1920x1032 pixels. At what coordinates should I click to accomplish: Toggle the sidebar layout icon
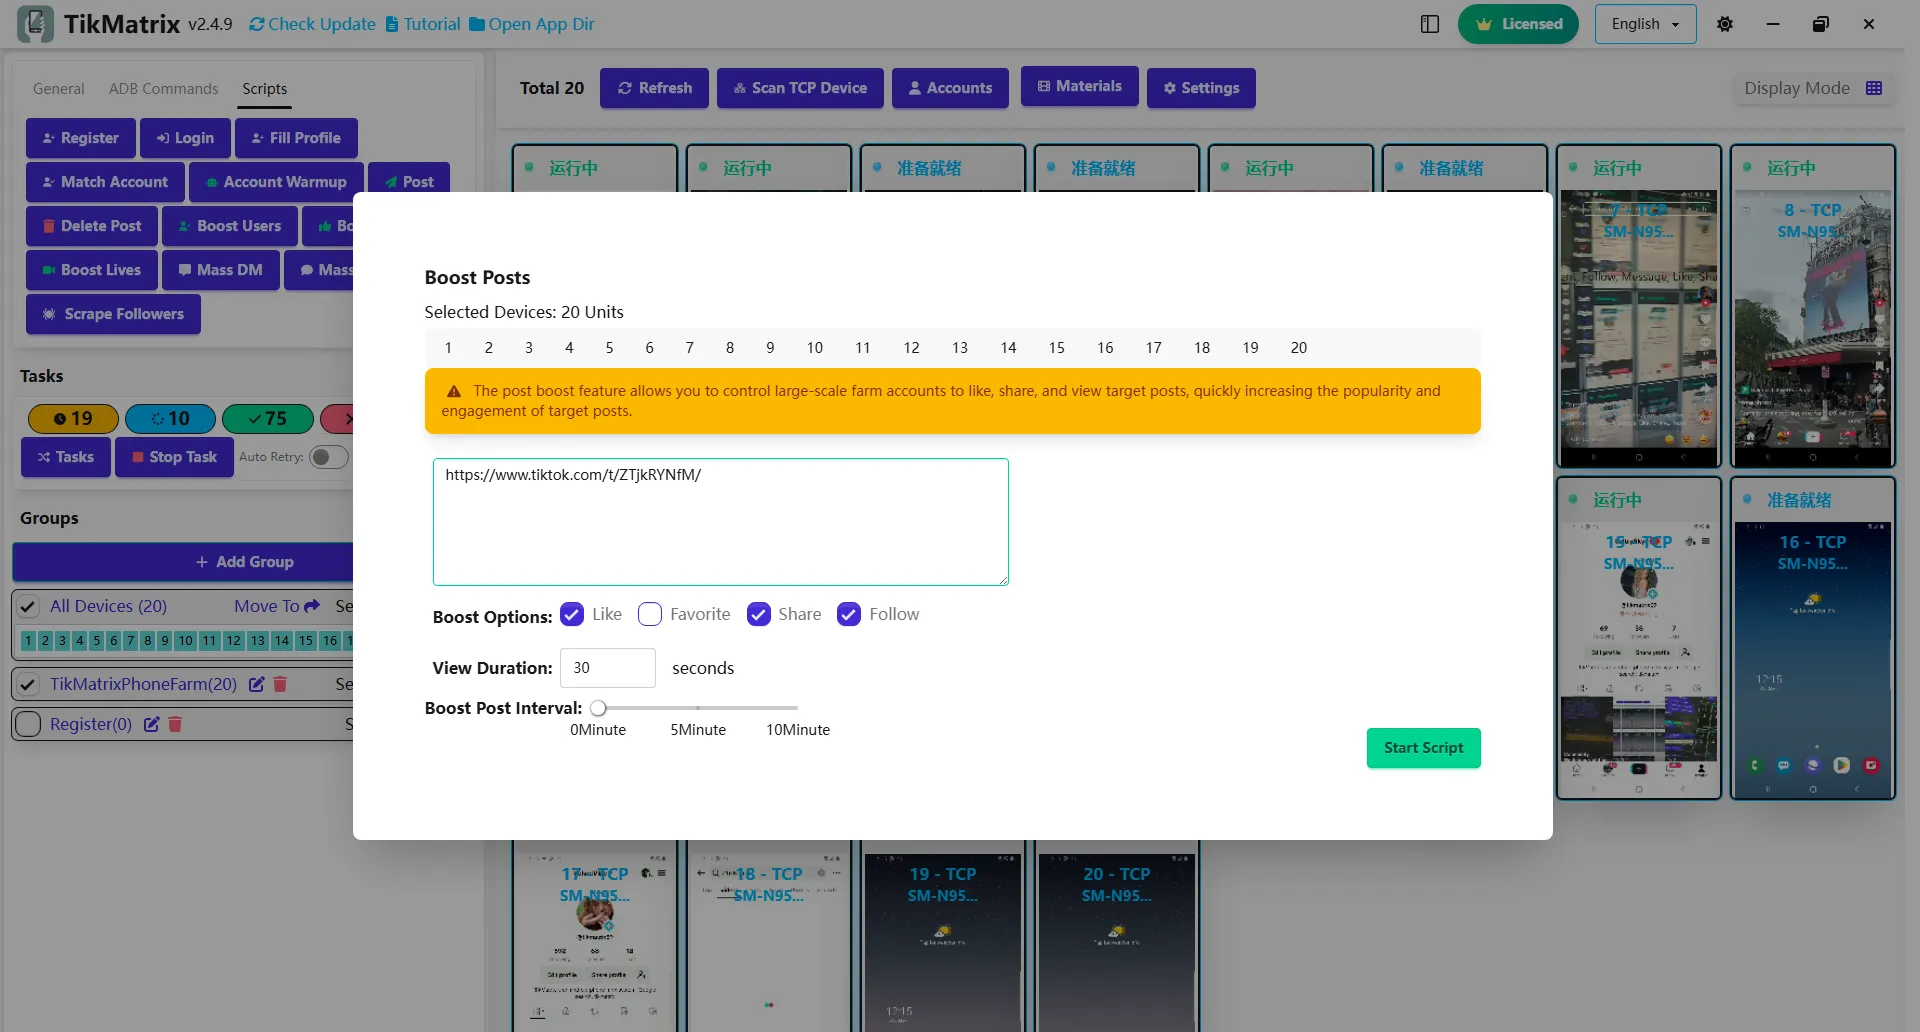1430,24
